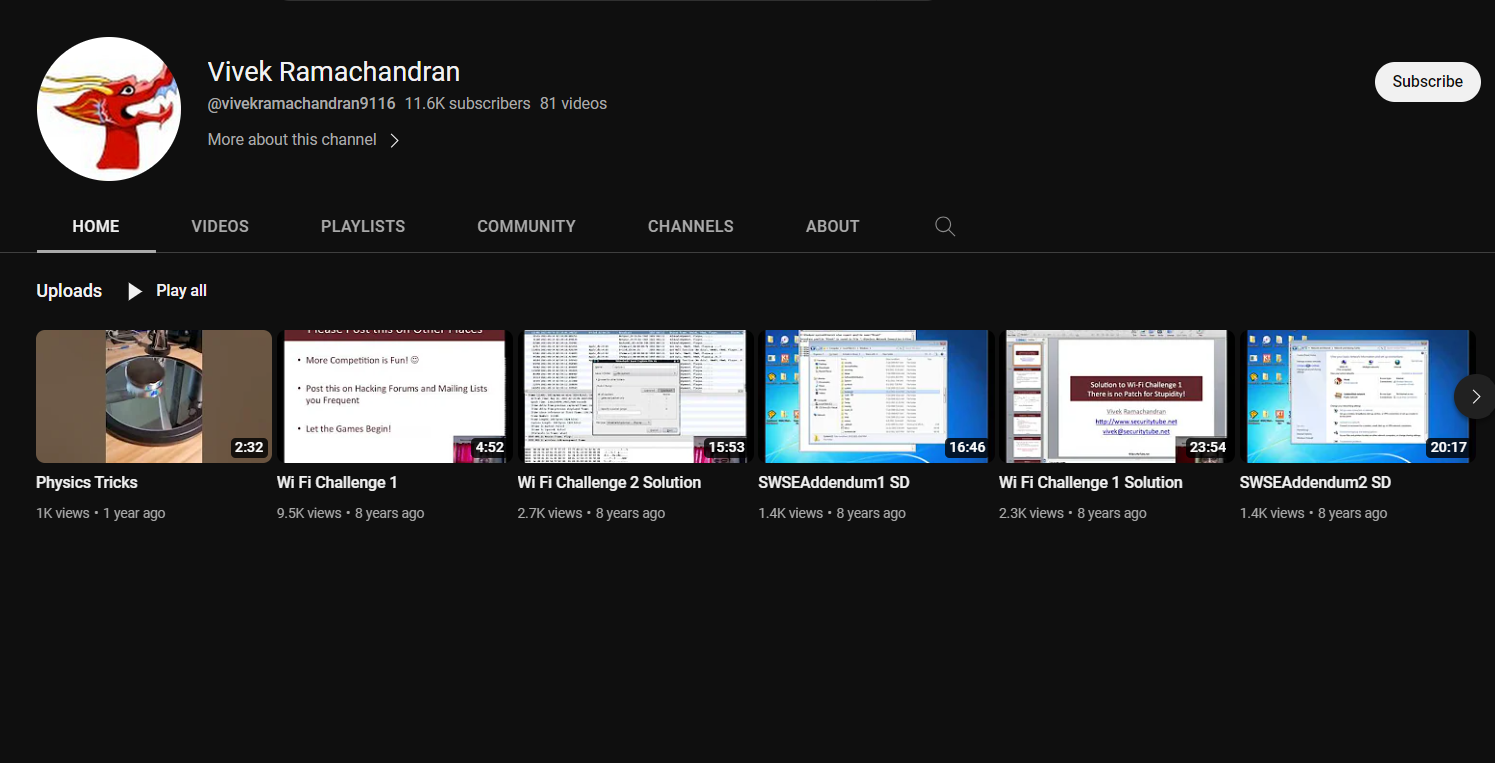The image size is (1495, 763).
Task: Click the Vivek Ramachandran channel avatar
Action: pyautogui.click(x=108, y=108)
